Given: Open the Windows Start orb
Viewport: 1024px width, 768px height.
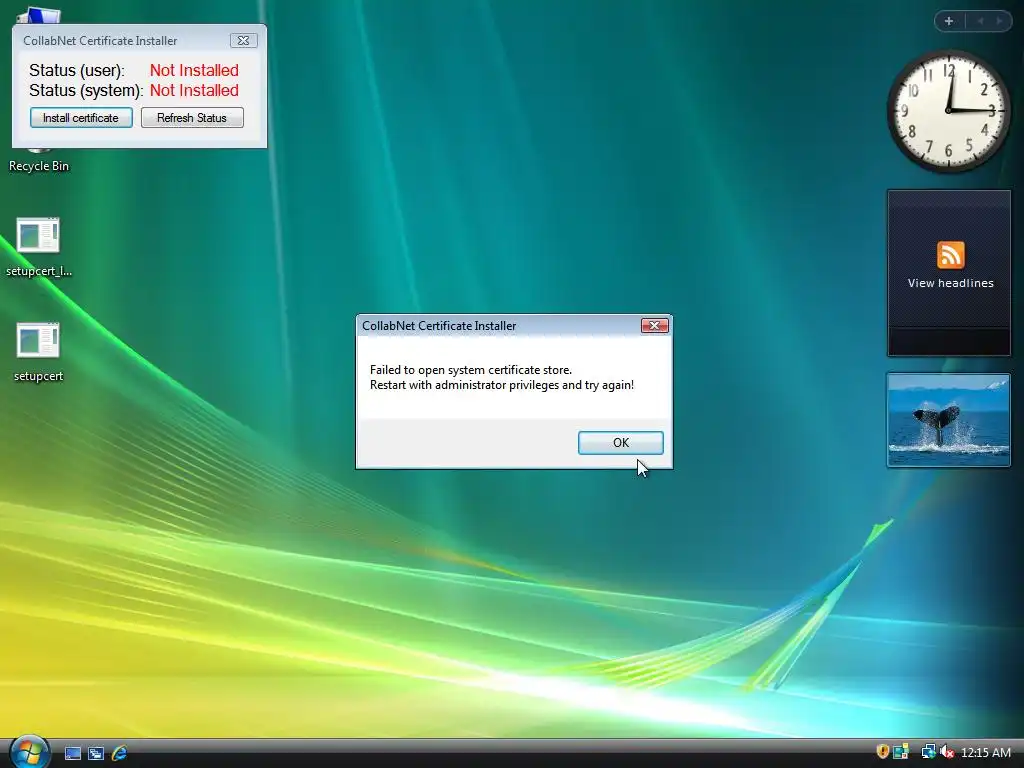Looking at the screenshot, I should pos(29,752).
